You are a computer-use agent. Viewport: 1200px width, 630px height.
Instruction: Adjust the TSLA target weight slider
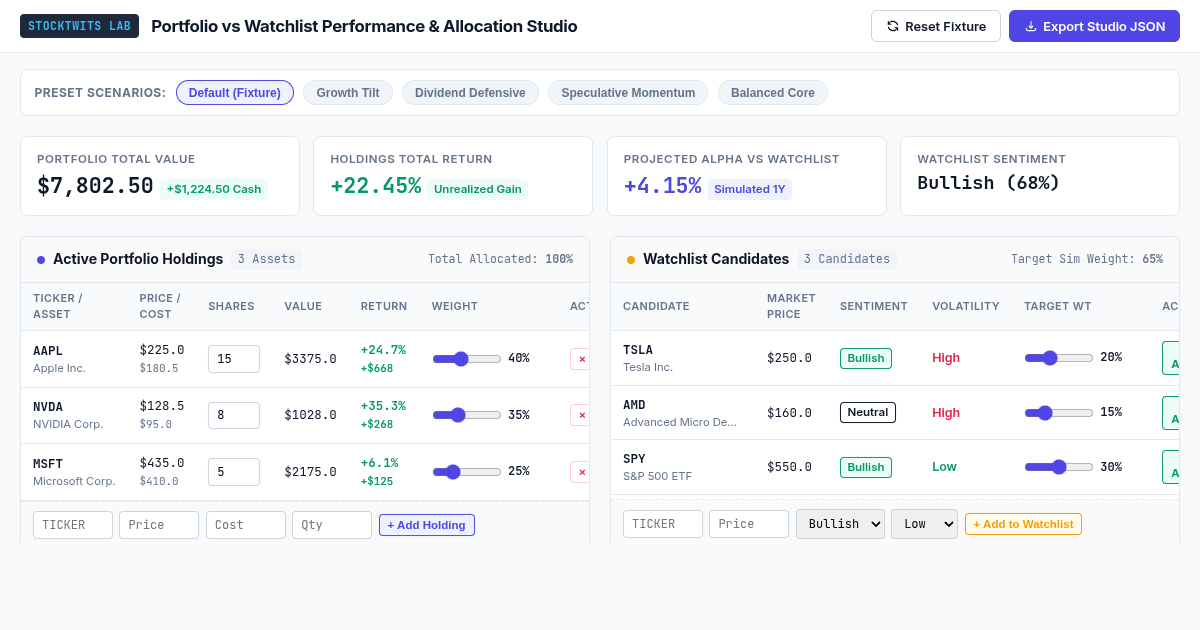tap(1059, 358)
